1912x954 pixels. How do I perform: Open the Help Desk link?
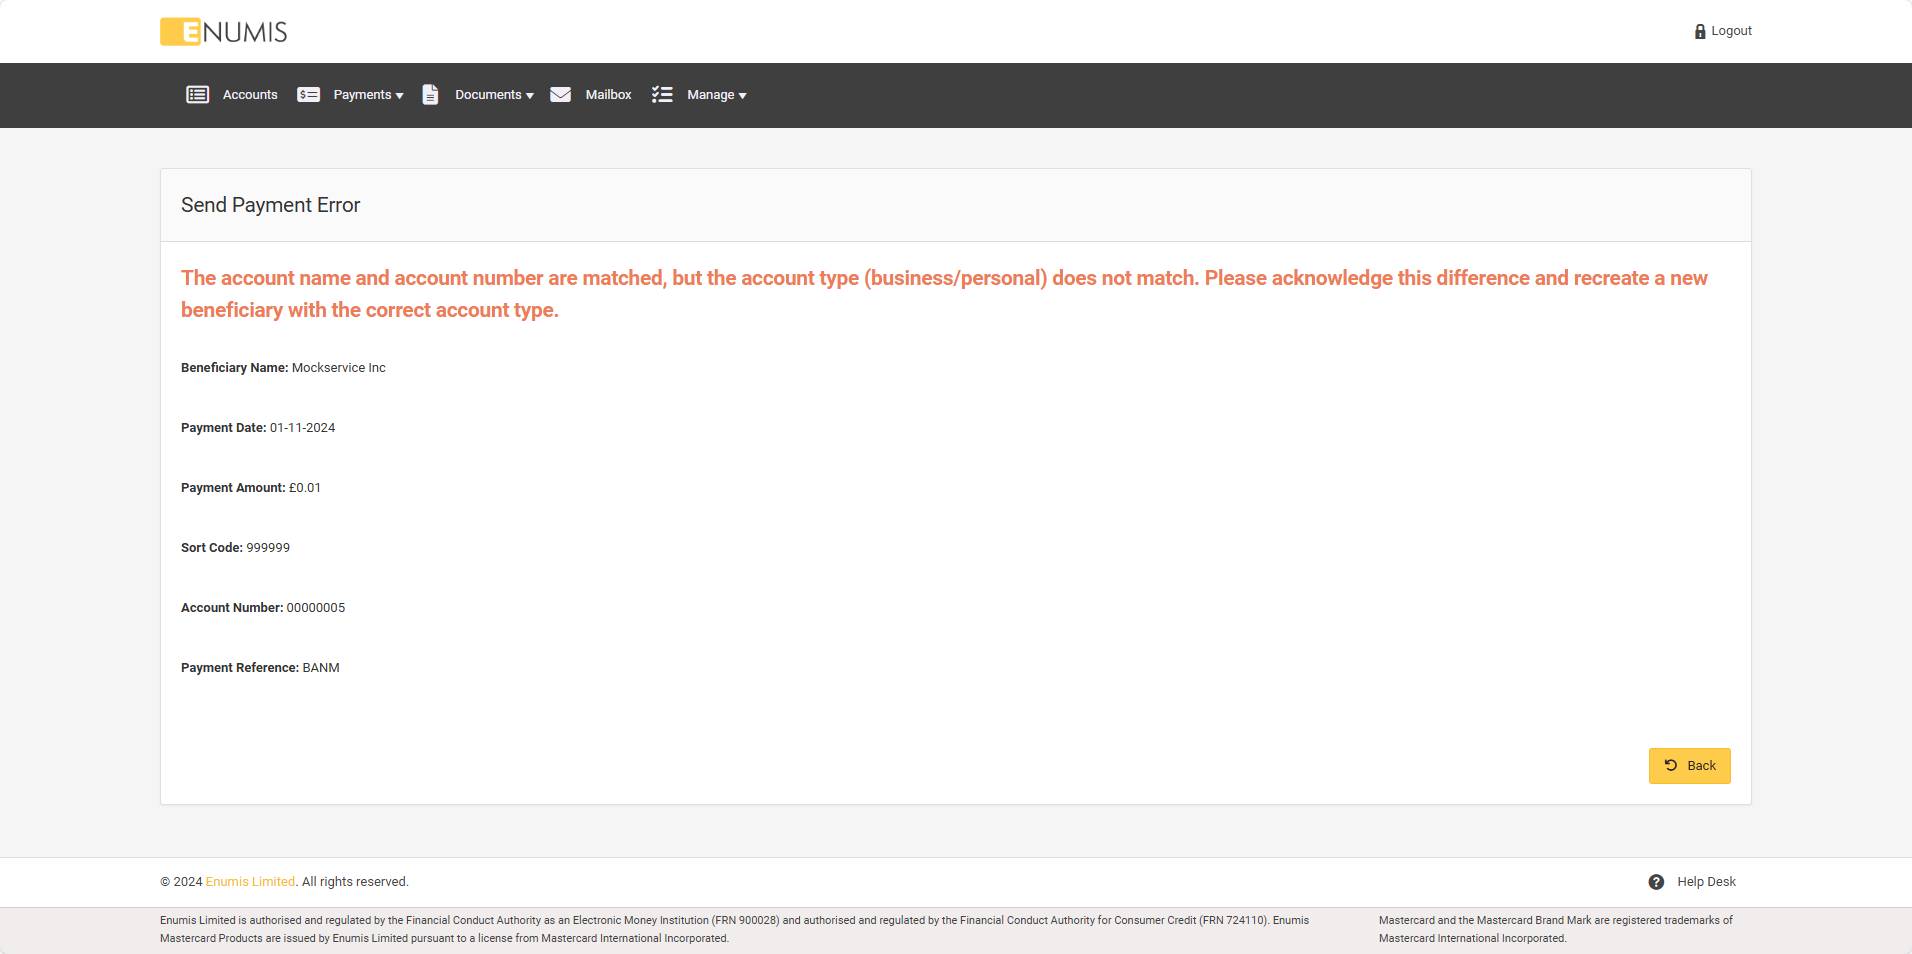coord(1706,882)
